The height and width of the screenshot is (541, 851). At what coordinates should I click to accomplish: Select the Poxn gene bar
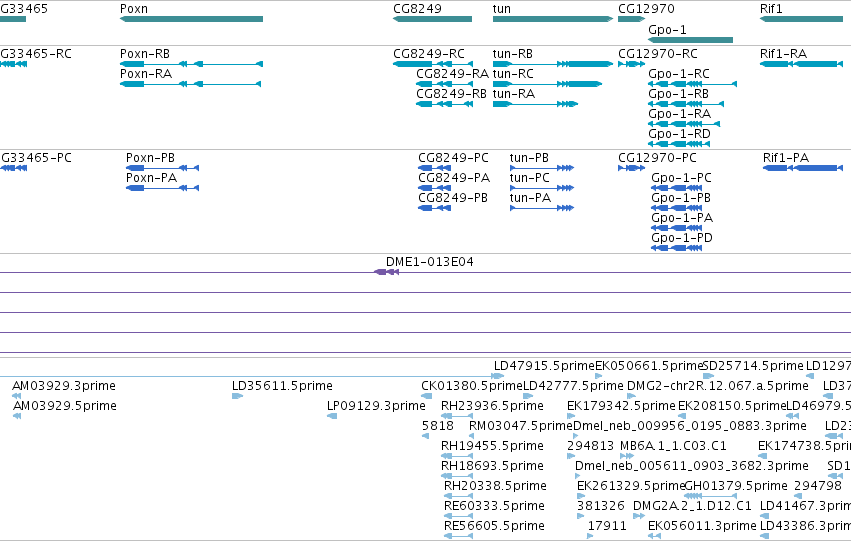click(x=191, y=19)
